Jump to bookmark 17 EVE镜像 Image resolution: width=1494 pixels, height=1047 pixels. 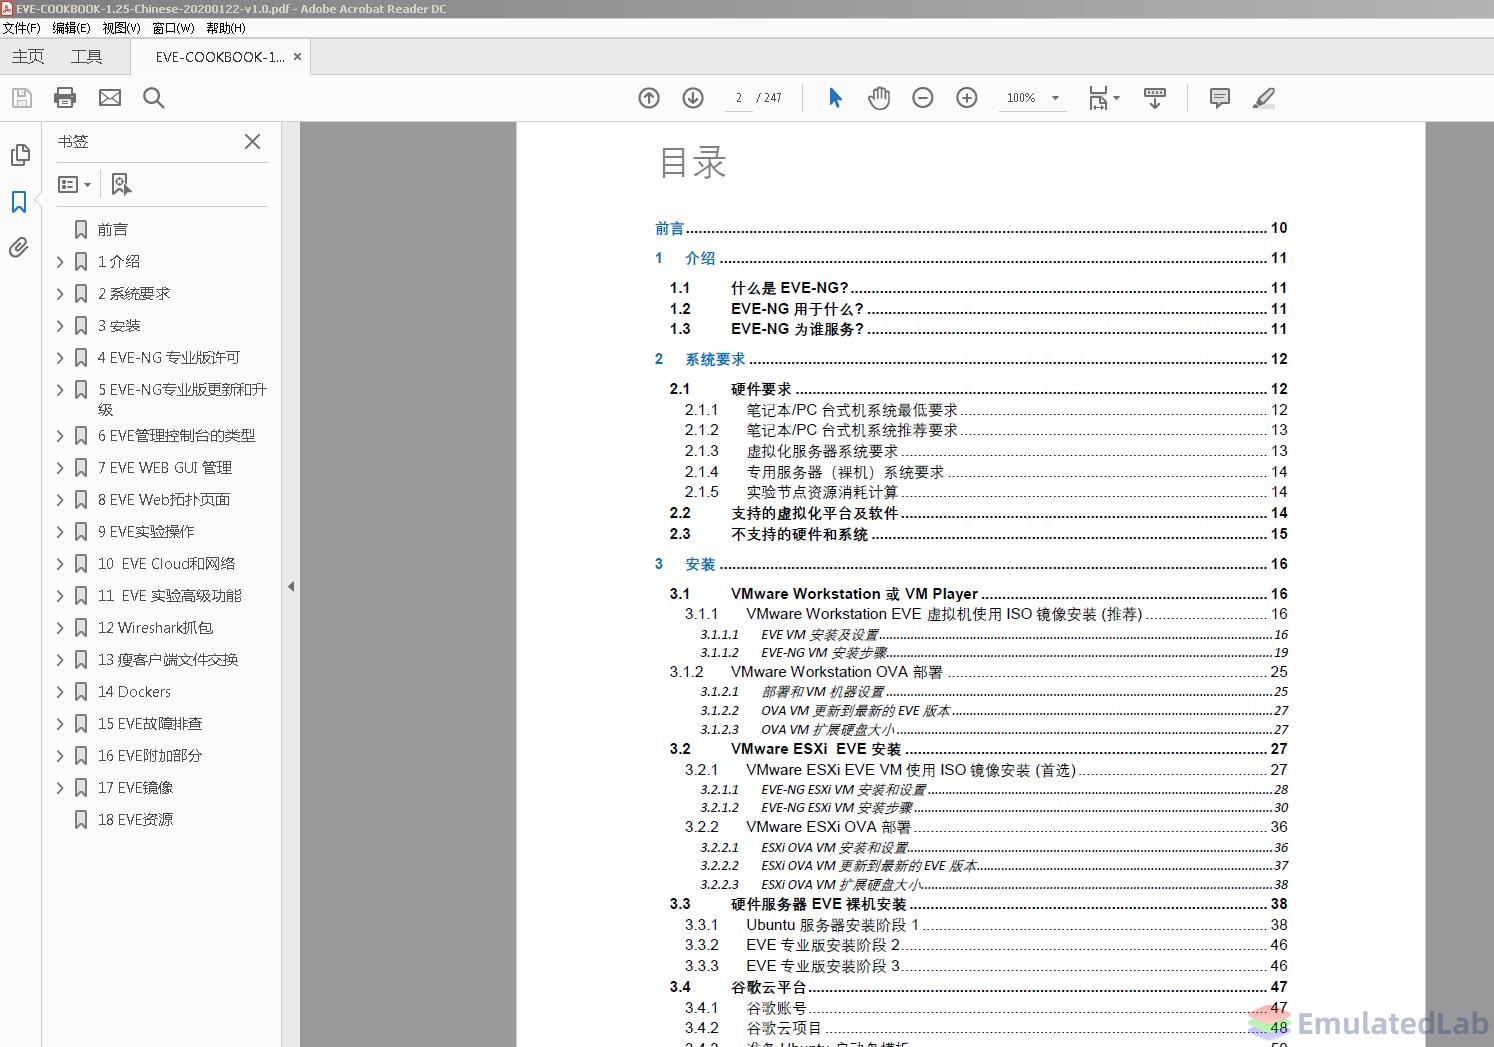[x=135, y=788]
